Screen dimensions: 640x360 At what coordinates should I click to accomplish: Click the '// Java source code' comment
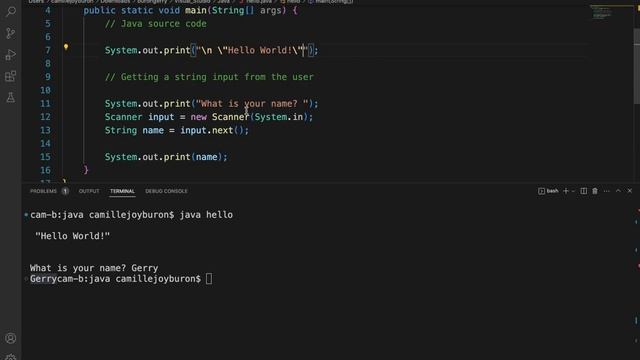point(156,24)
